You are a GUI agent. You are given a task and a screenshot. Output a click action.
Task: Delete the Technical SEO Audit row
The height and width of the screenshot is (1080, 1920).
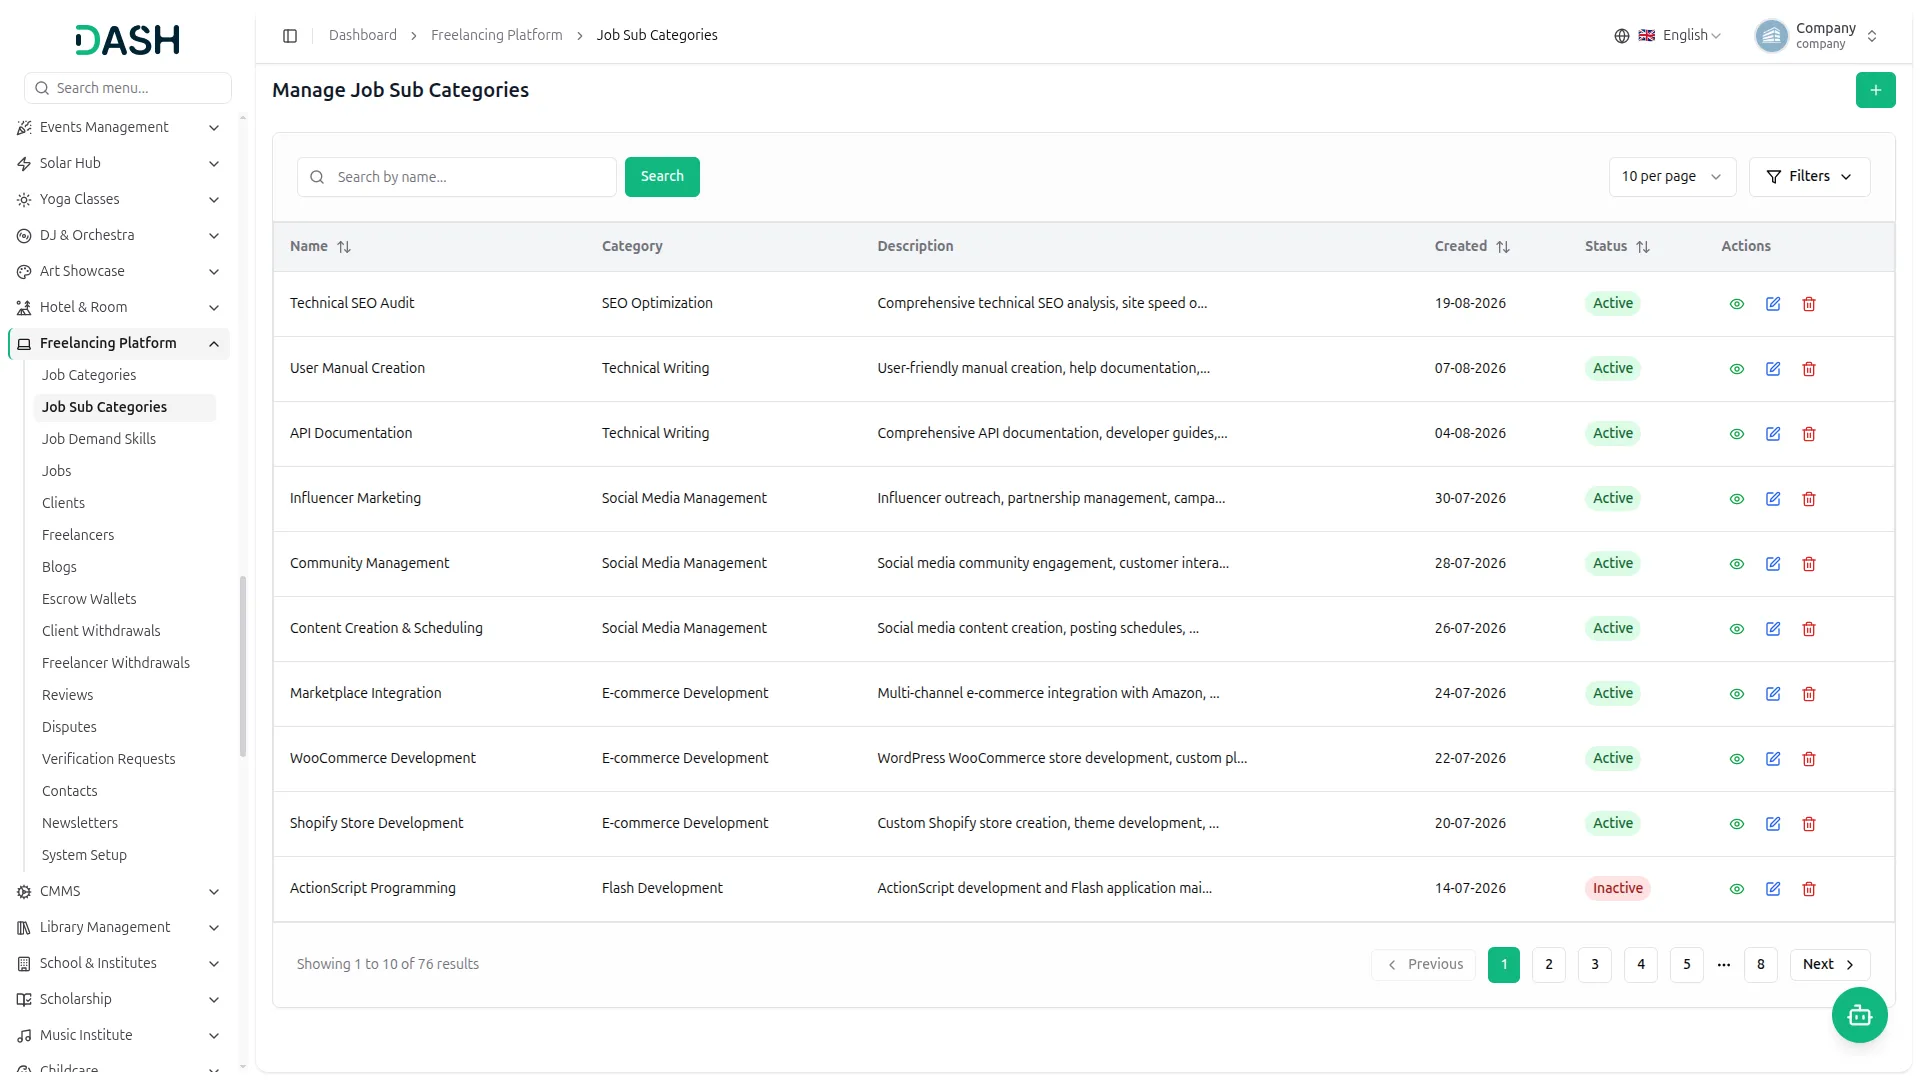pos(1808,304)
